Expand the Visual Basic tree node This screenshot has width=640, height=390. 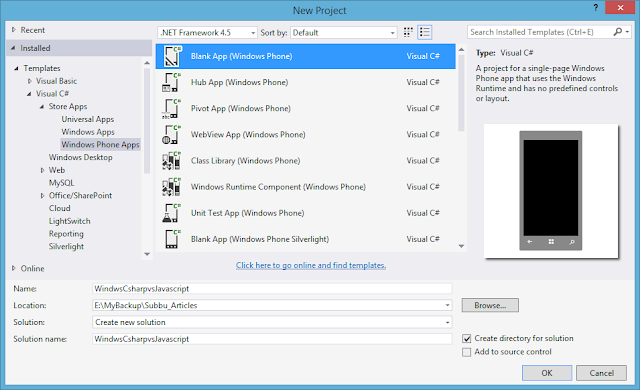tap(30, 81)
